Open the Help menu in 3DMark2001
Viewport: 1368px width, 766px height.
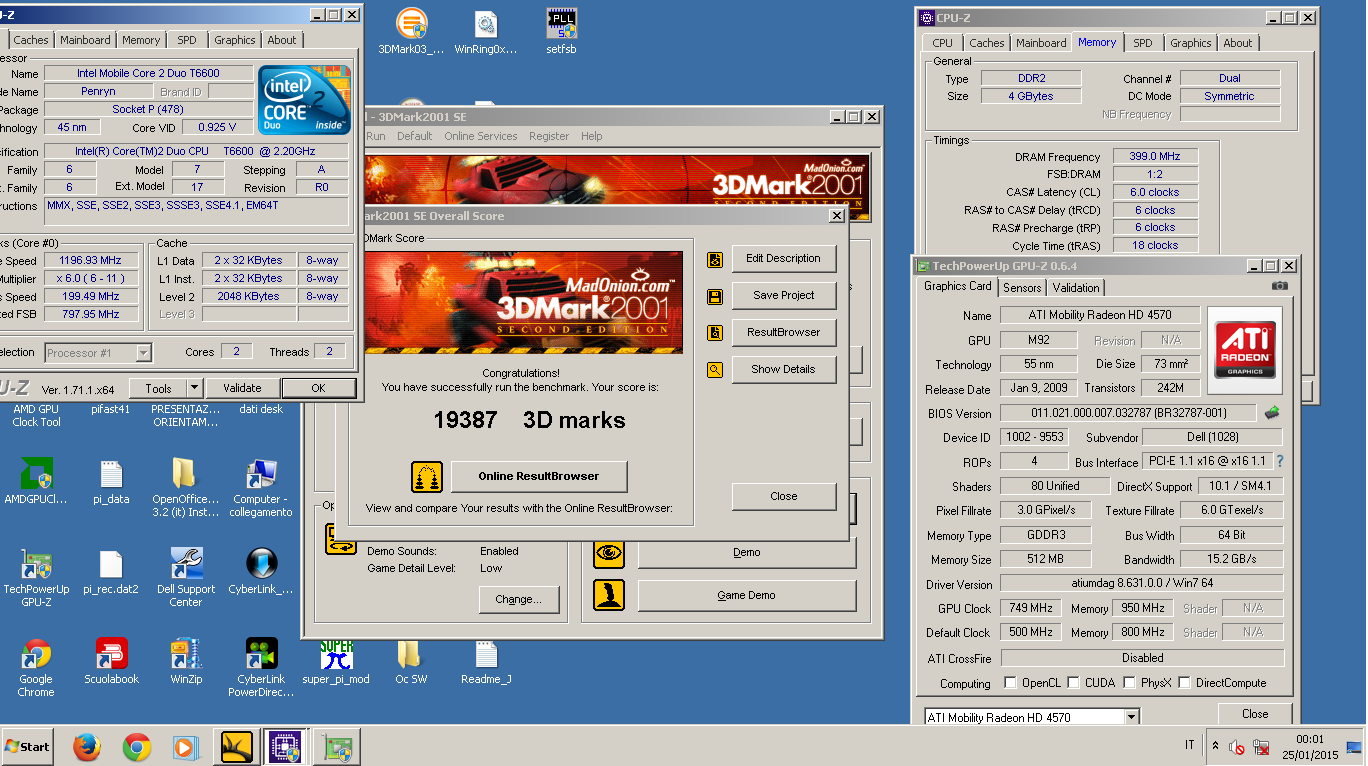592,136
